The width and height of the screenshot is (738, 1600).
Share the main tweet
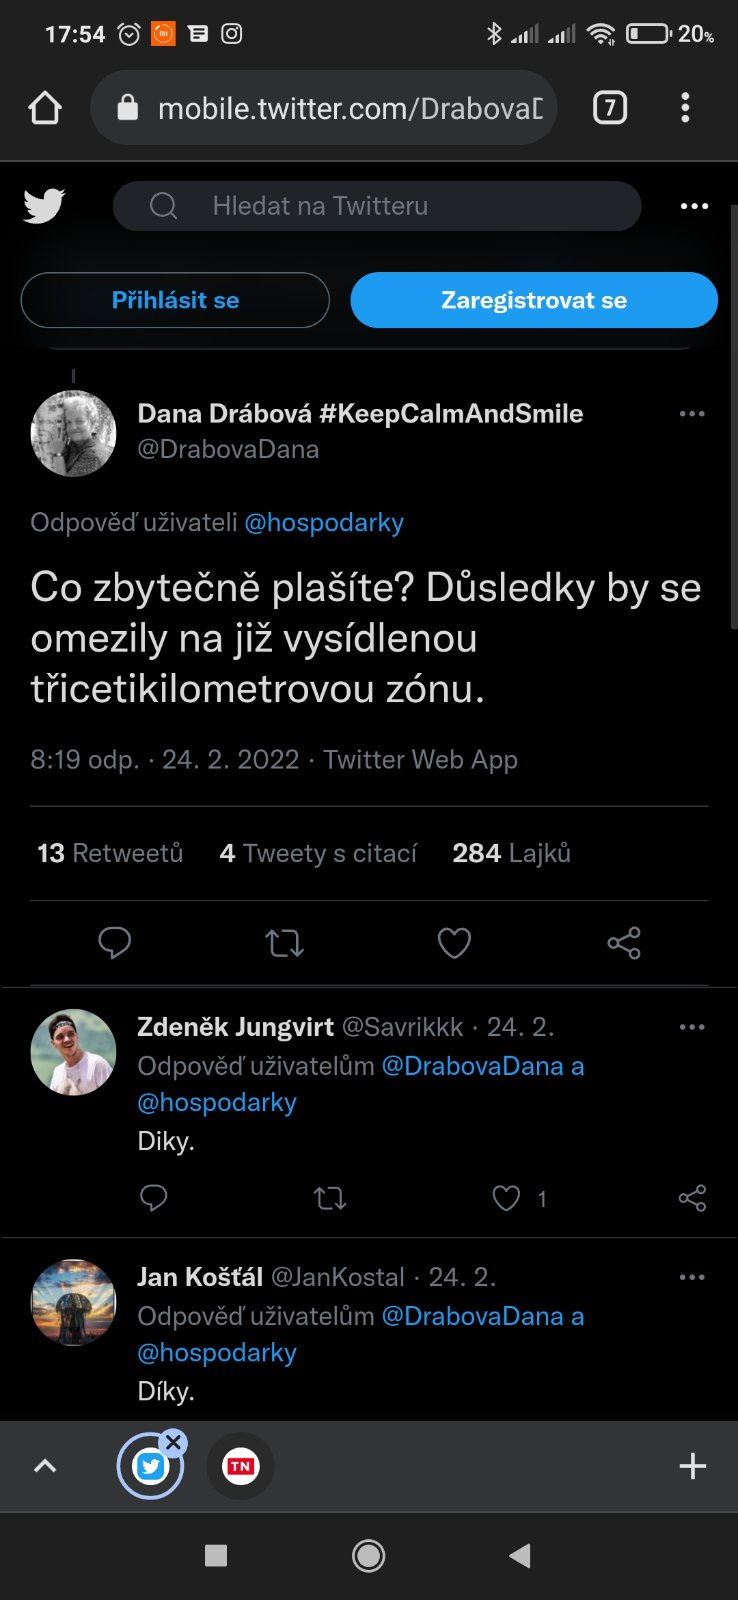pyautogui.click(x=624, y=943)
